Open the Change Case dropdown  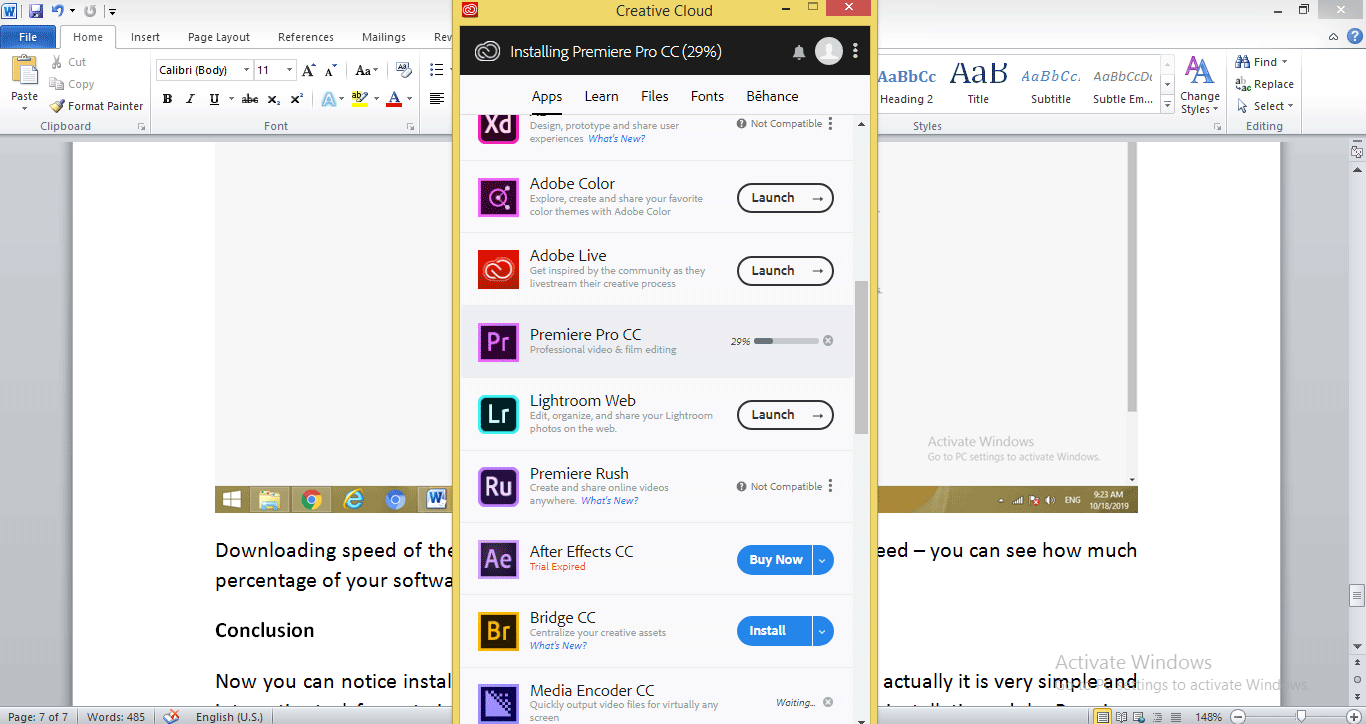coord(366,70)
